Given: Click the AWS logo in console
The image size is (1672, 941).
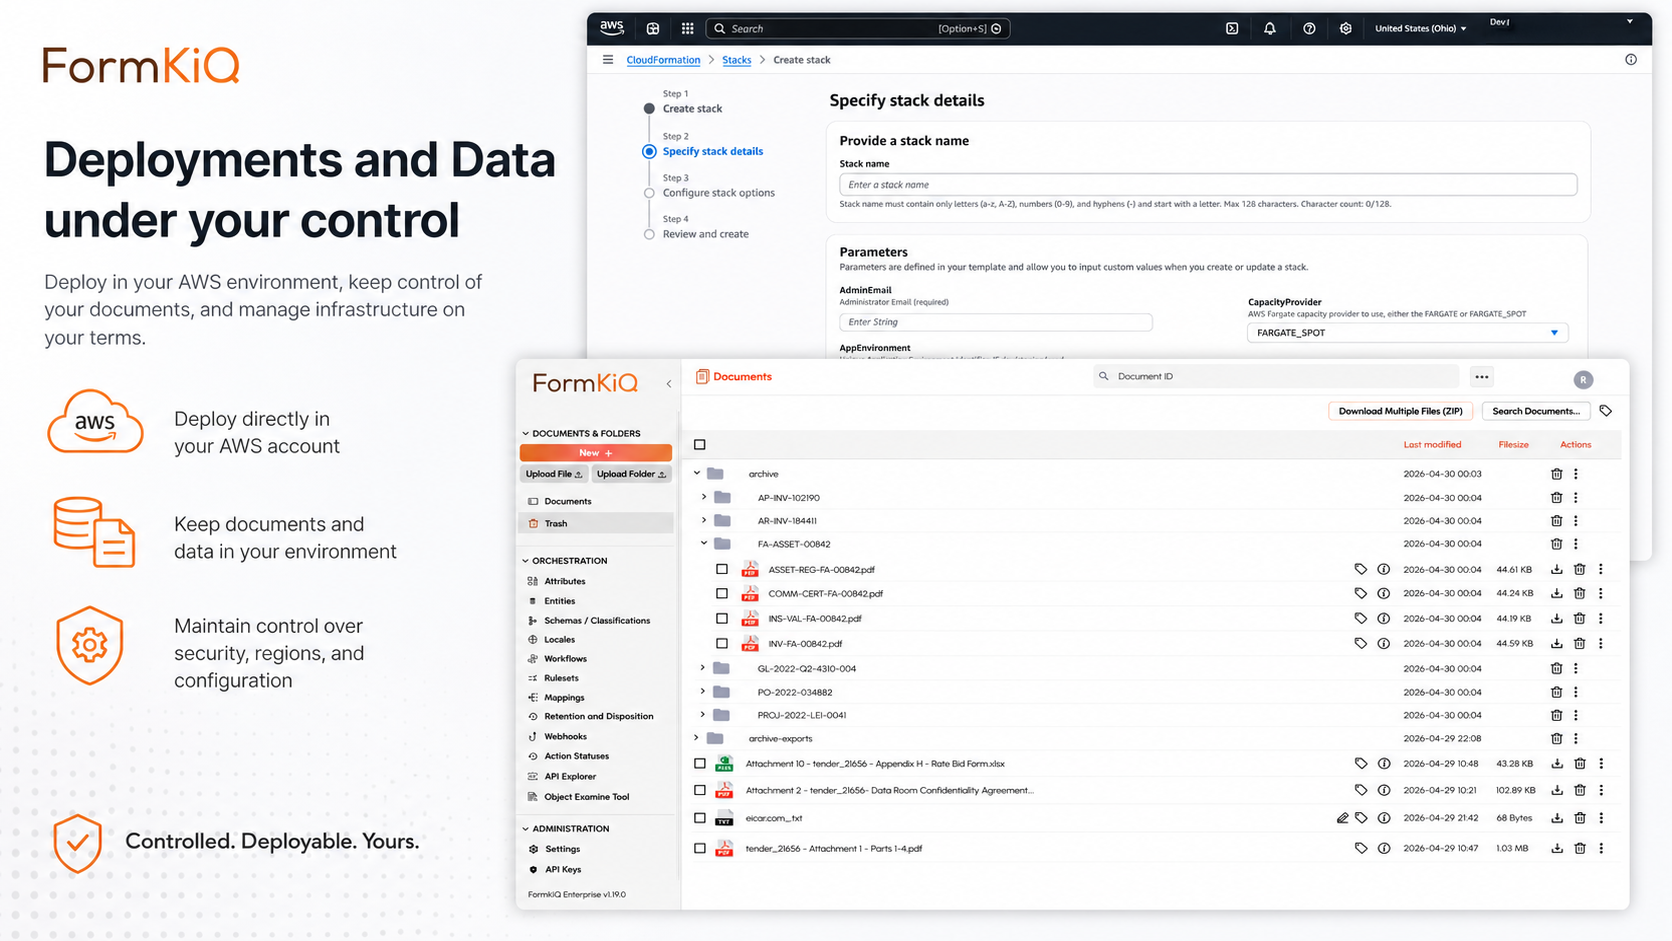Looking at the screenshot, I should tap(612, 28).
